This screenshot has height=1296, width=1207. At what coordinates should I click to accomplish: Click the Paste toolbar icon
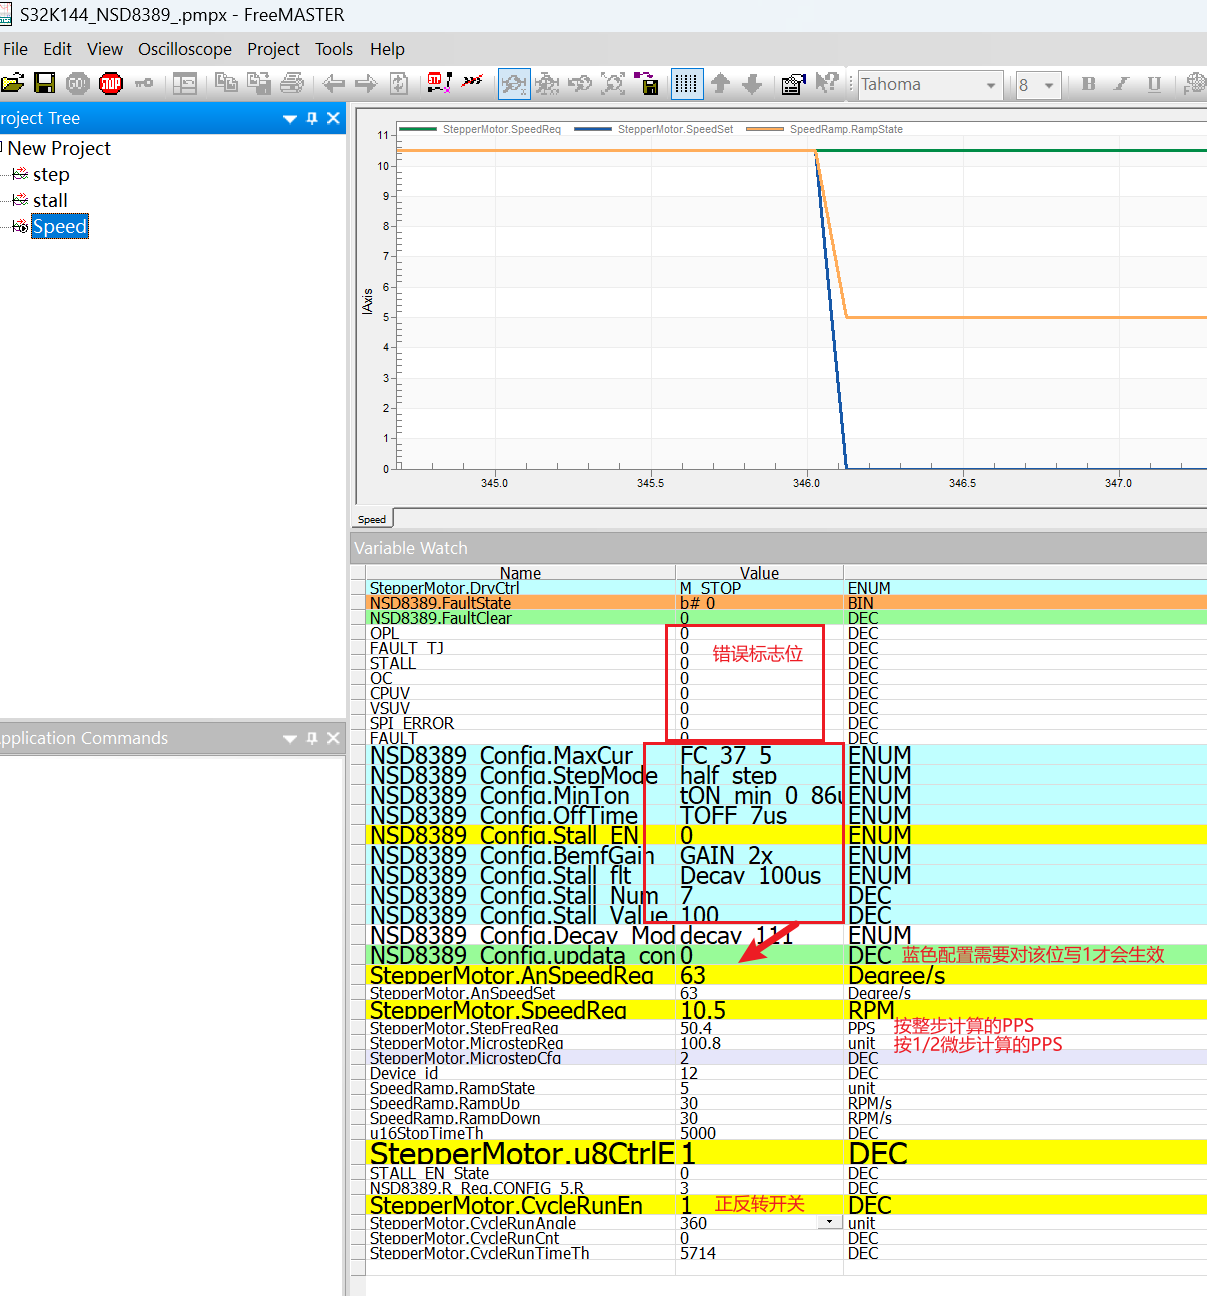(259, 84)
